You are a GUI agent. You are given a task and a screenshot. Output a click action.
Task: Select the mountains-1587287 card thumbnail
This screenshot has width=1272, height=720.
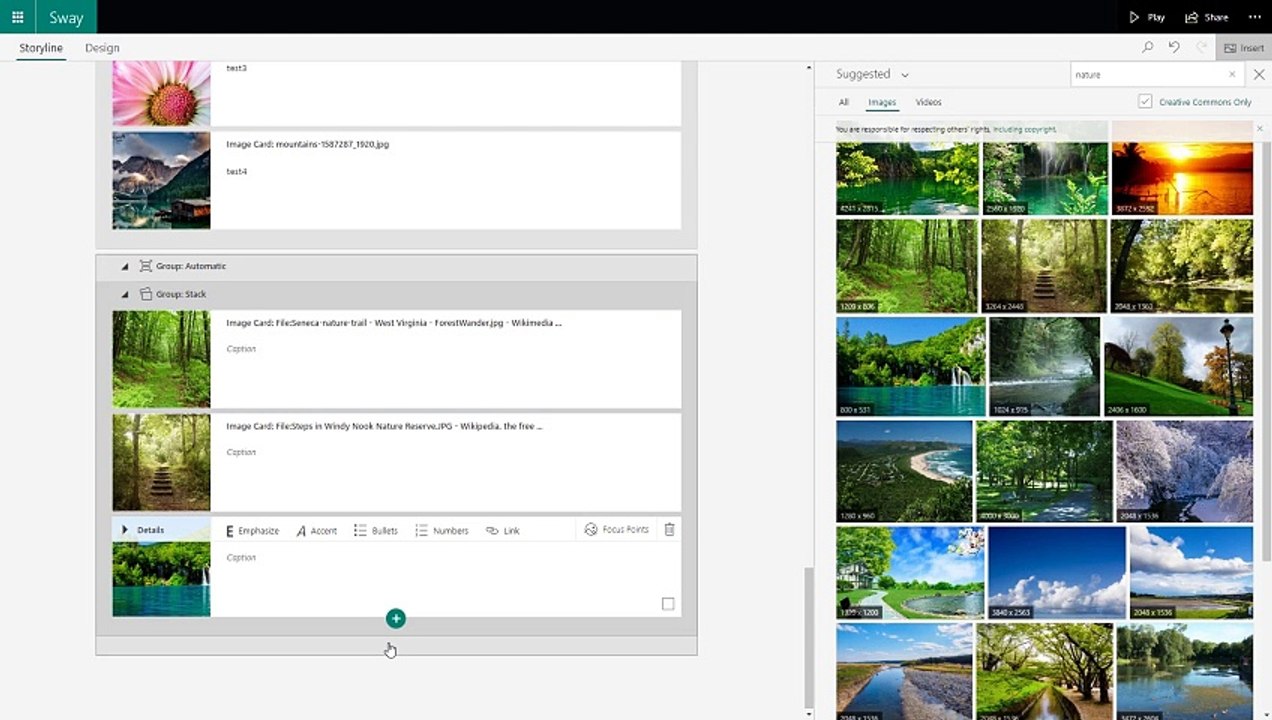161,180
